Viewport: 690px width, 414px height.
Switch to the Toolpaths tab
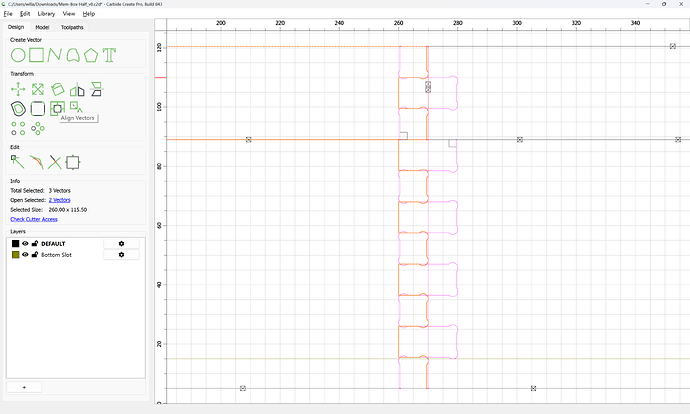(x=72, y=27)
